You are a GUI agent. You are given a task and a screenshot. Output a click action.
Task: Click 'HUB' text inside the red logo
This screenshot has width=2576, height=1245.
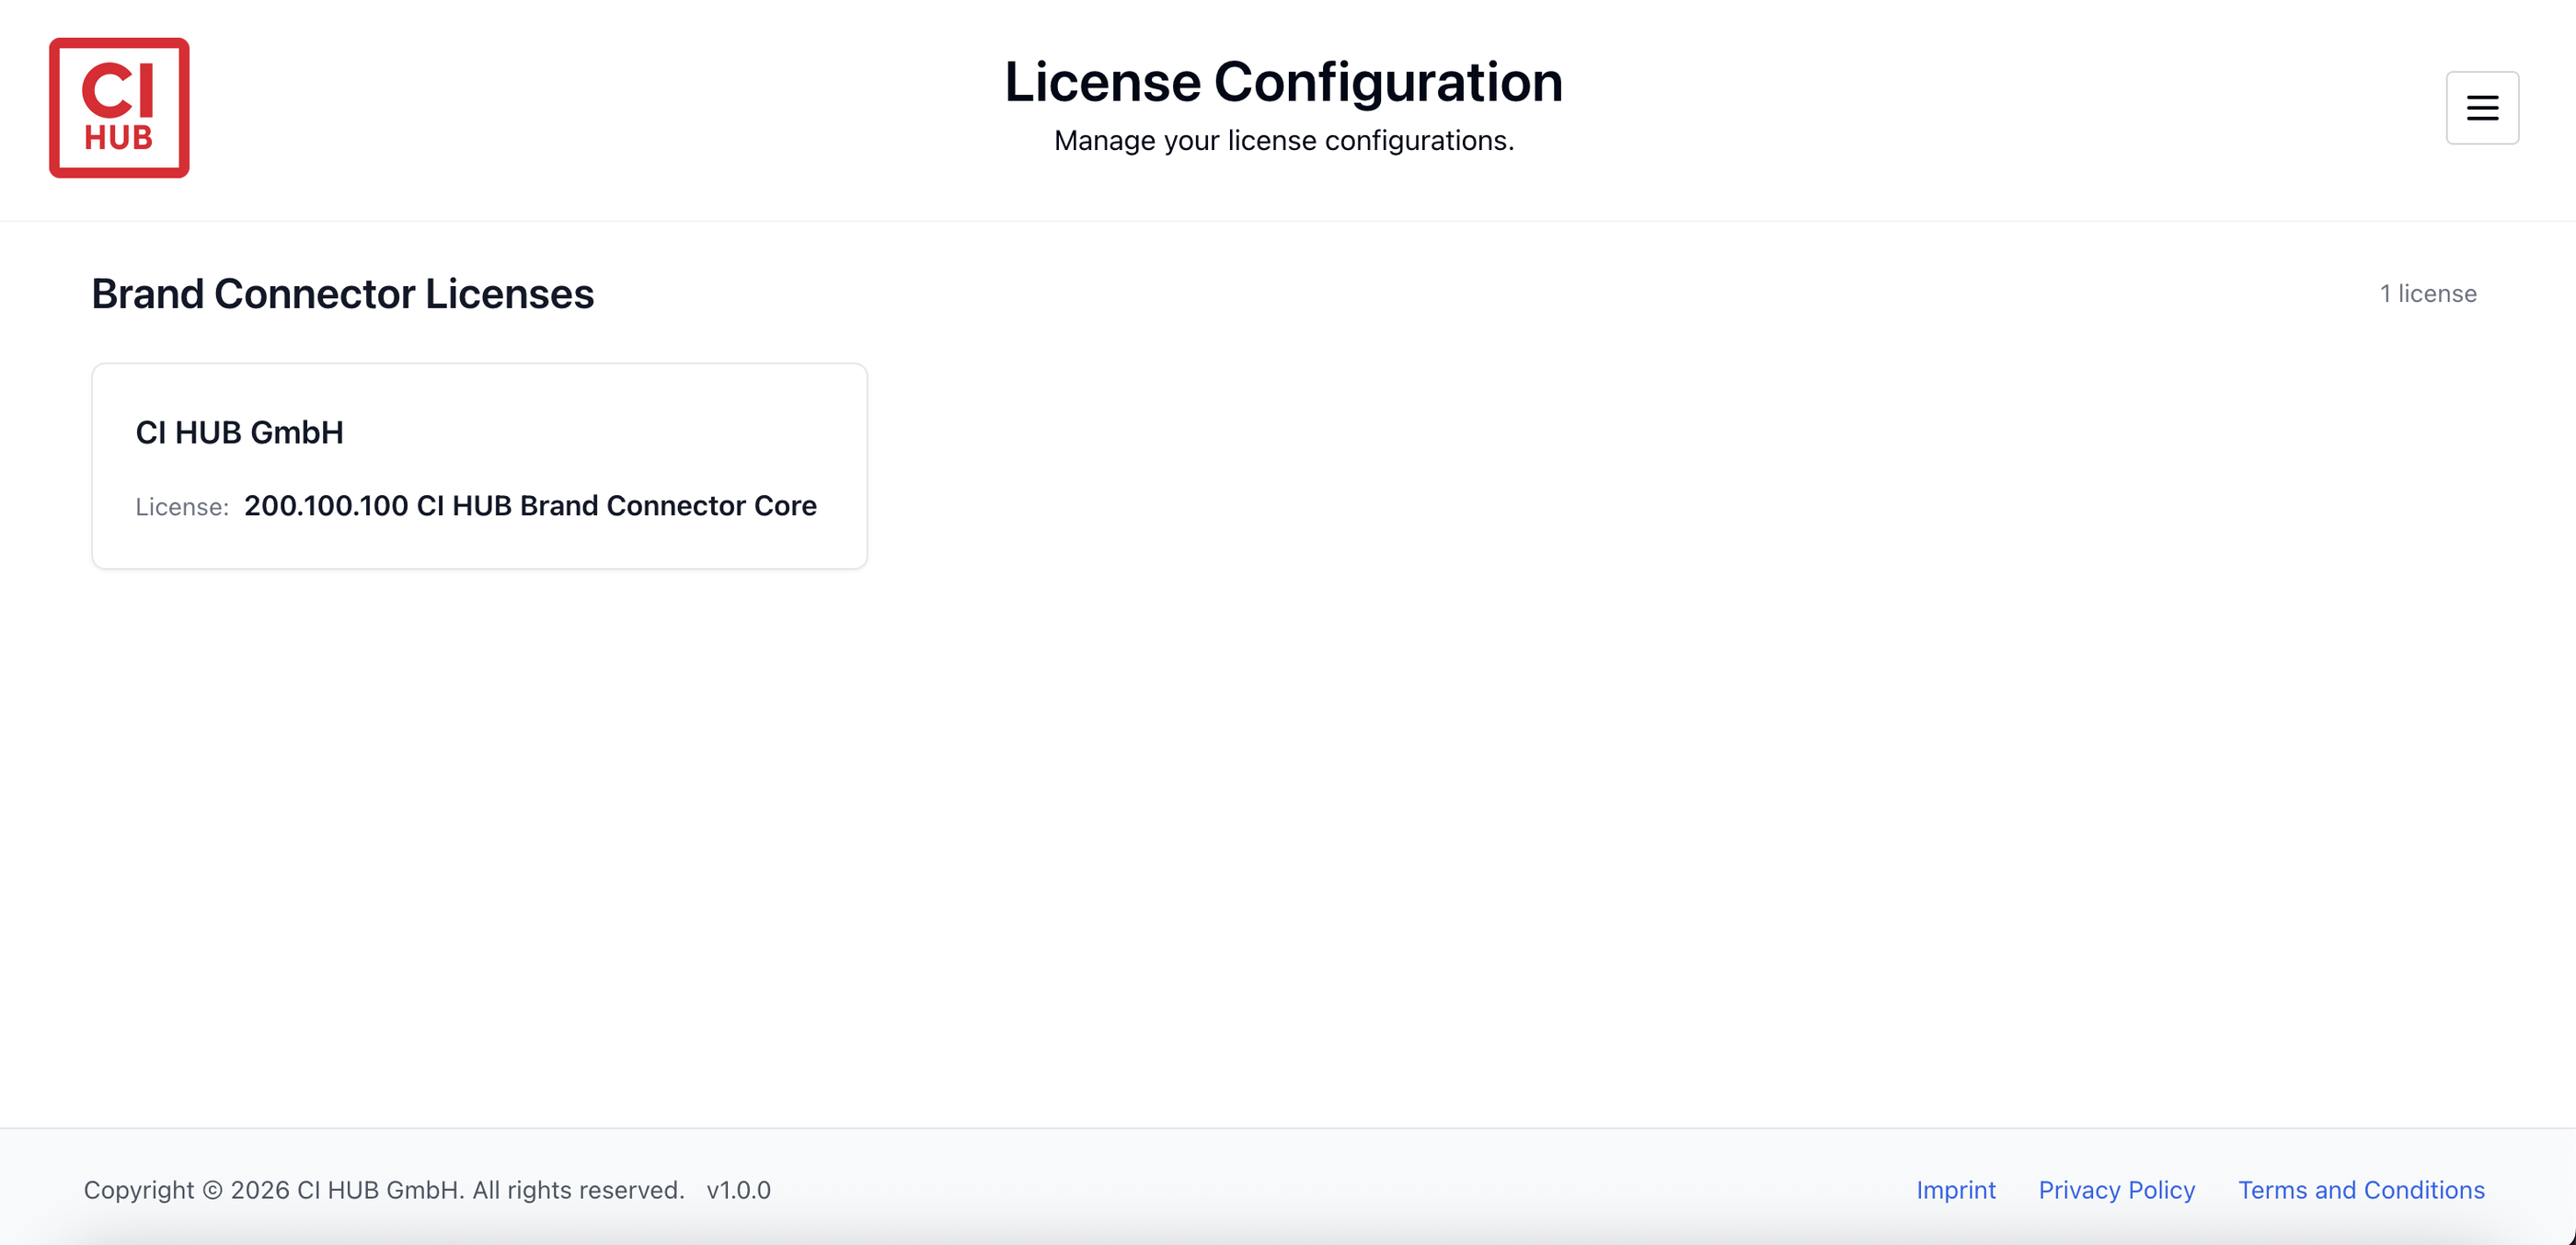click(x=118, y=138)
